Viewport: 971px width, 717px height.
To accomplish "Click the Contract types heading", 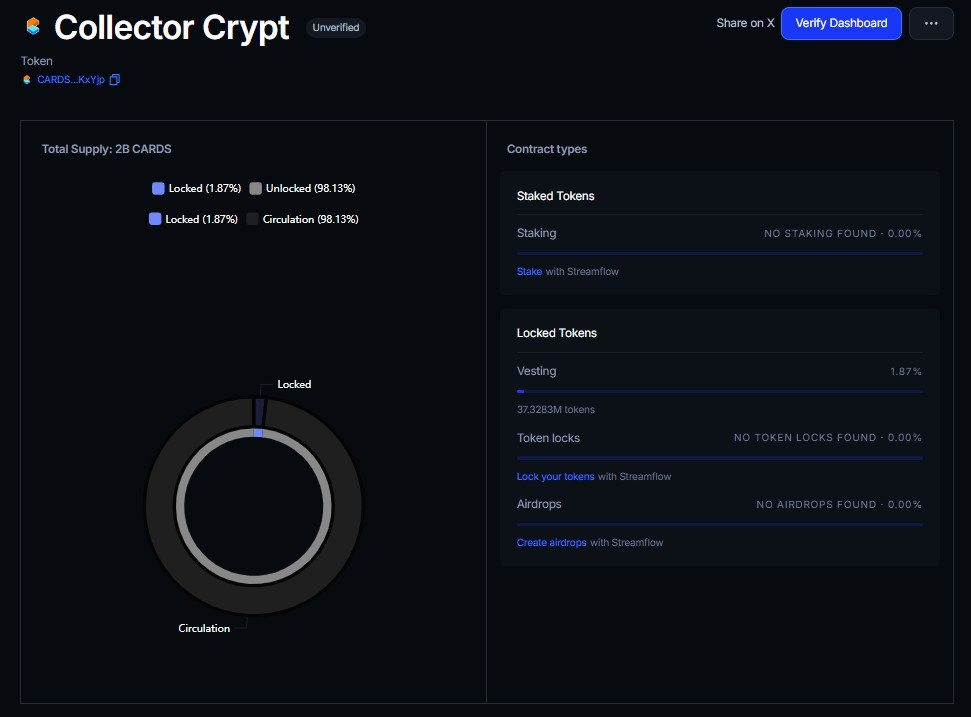I will 547,149.
